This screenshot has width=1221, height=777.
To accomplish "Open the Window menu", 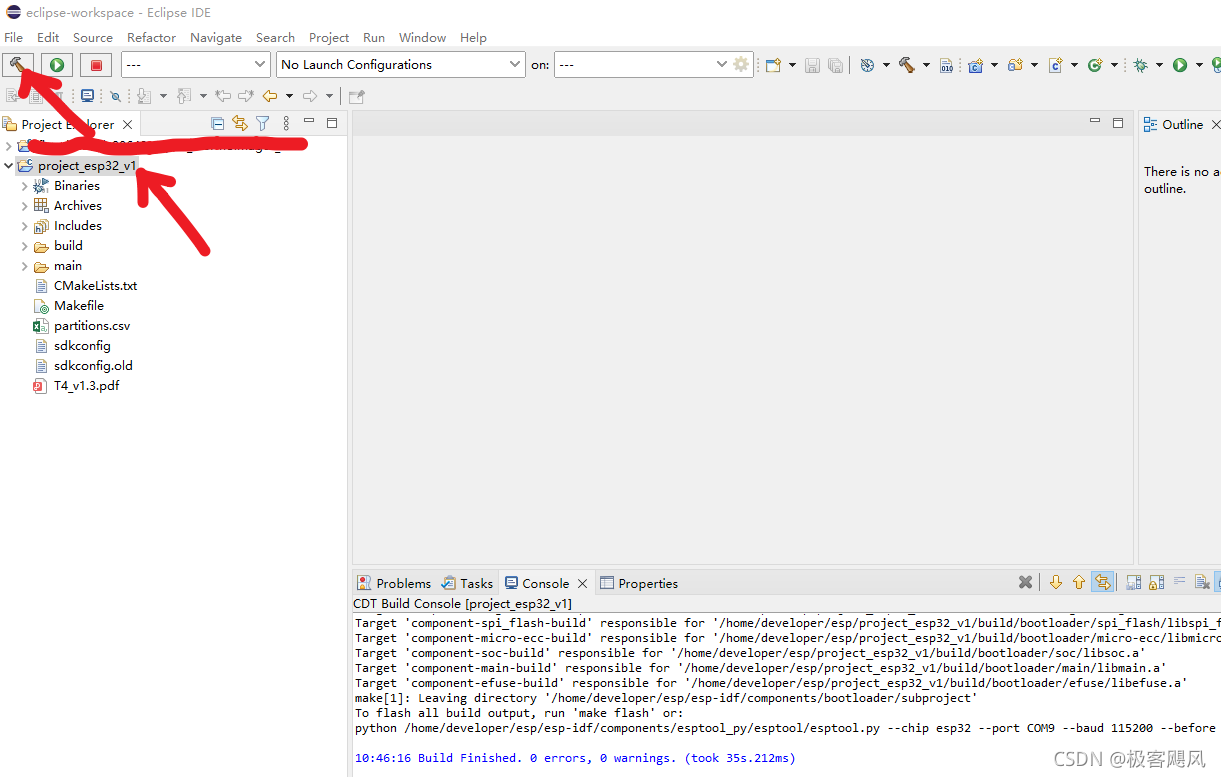I will pyautogui.click(x=422, y=37).
